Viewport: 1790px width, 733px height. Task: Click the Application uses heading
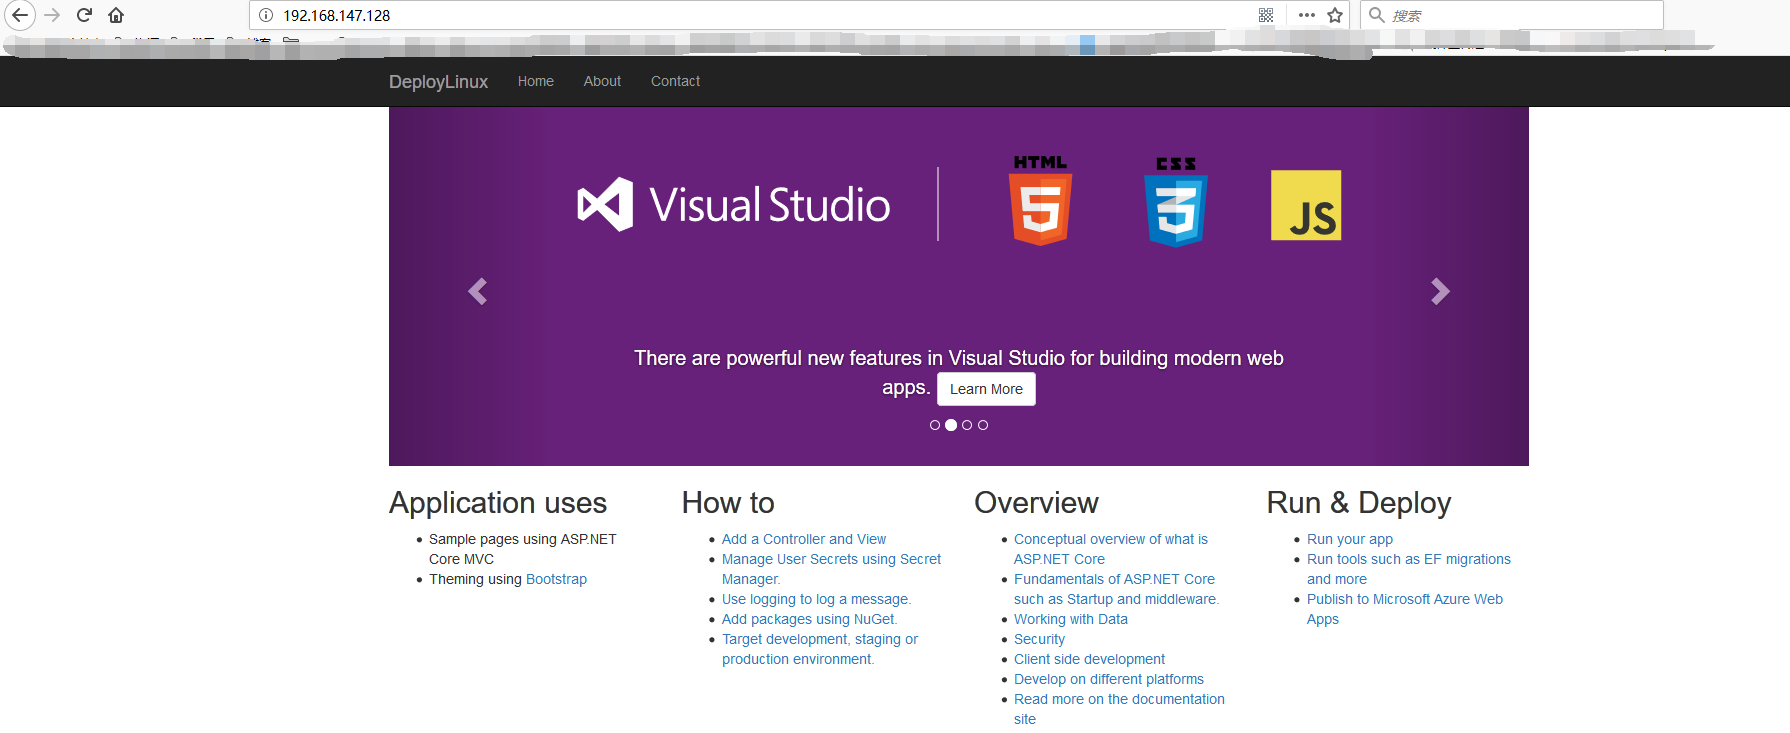(498, 503)
